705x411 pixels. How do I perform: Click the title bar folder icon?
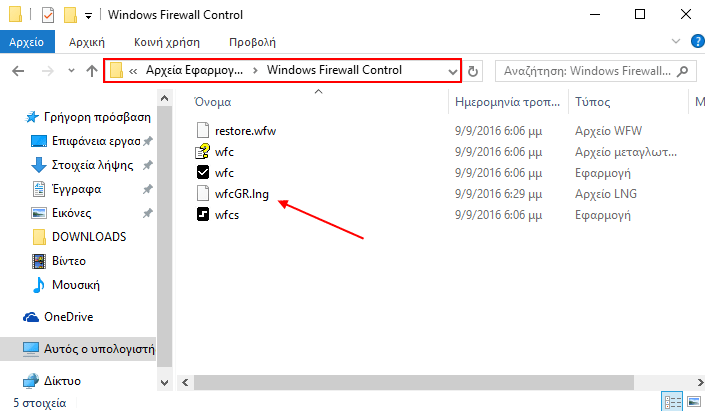pos(15,14)
